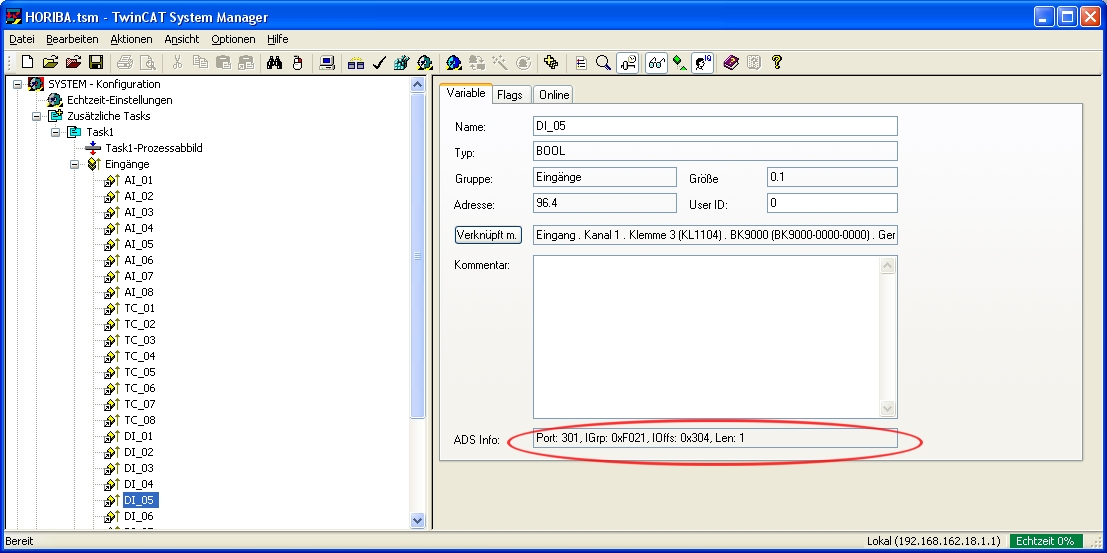Click the Save floppy disk icon

[x=96, y=63]
